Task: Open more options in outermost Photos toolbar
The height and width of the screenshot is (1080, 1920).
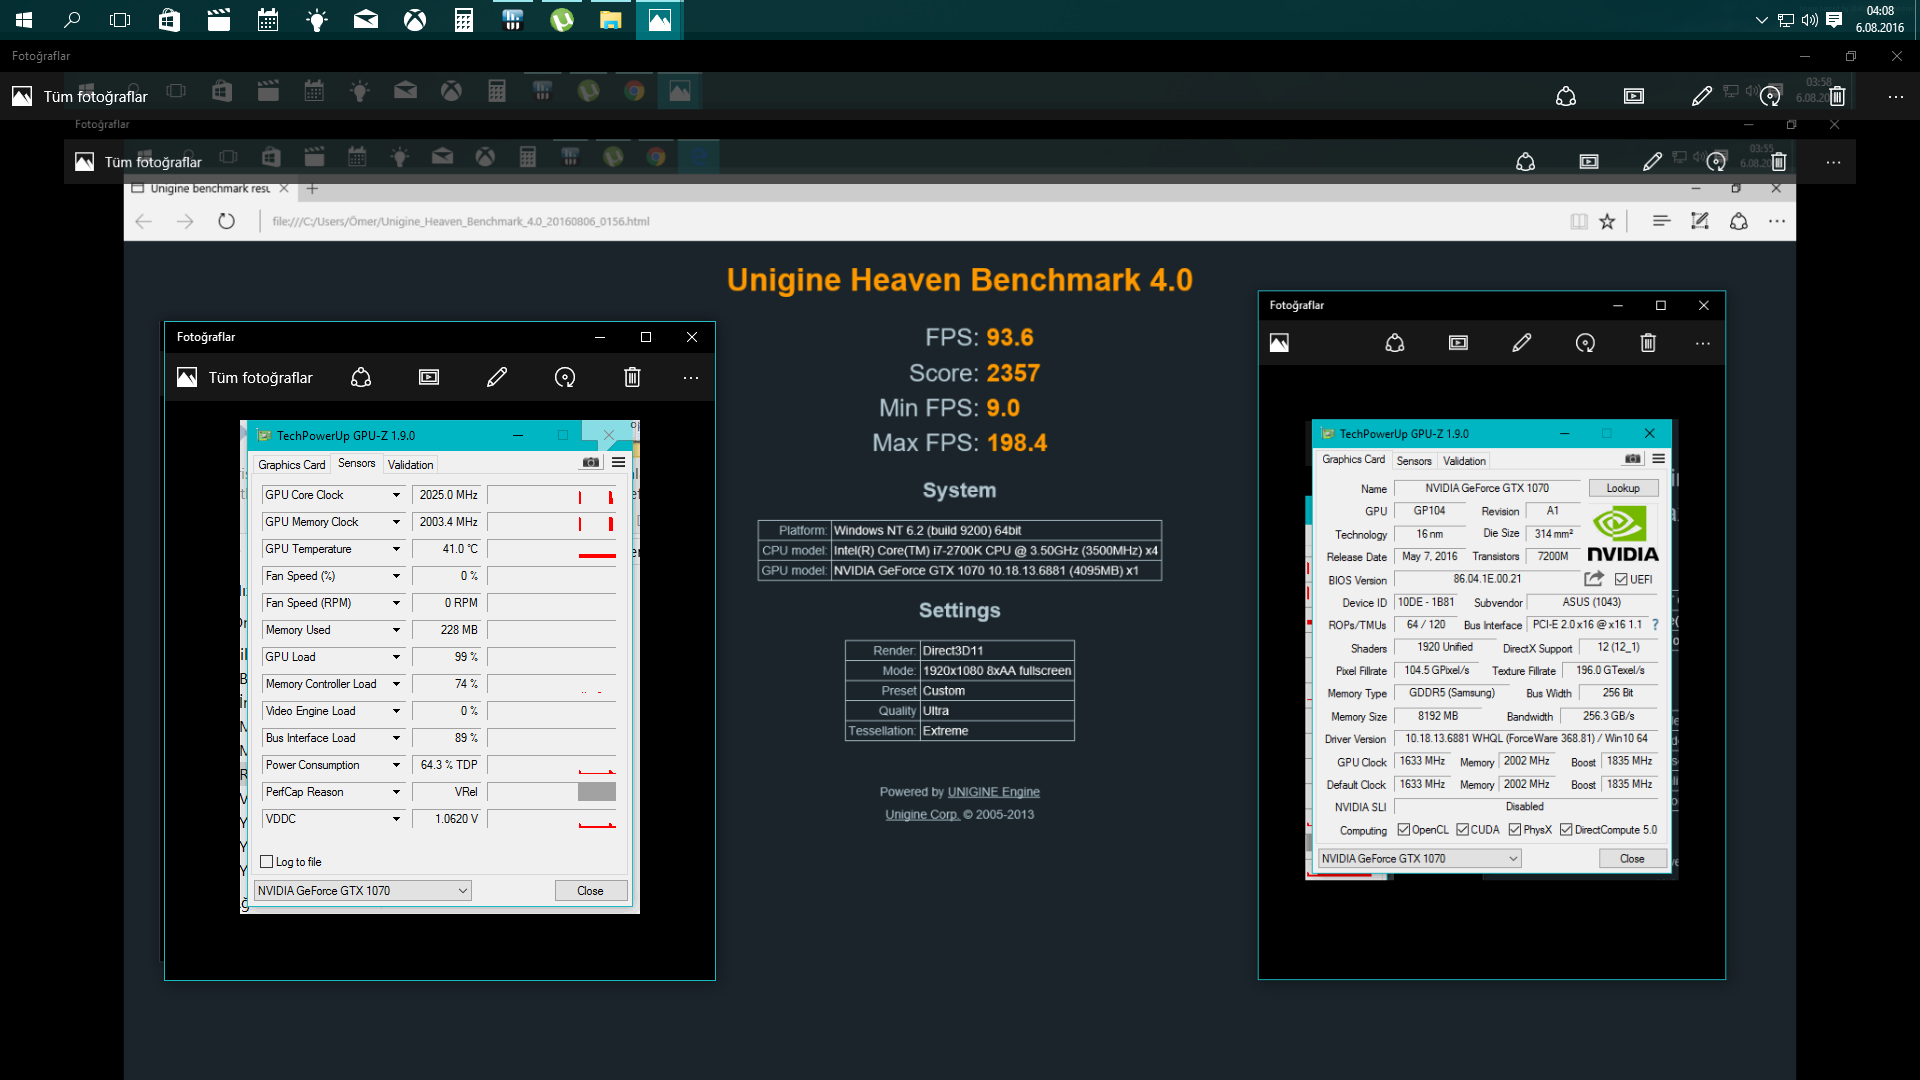Action: pyautogui.click(x=1895, y=96)
